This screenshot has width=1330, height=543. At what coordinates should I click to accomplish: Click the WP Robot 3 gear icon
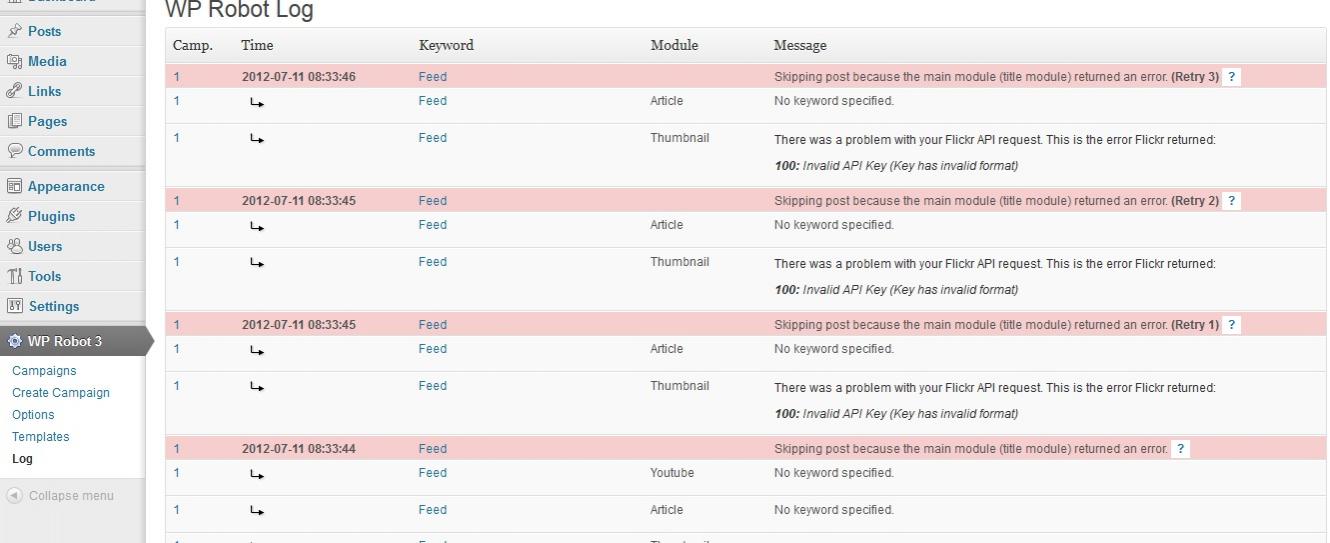14,341
